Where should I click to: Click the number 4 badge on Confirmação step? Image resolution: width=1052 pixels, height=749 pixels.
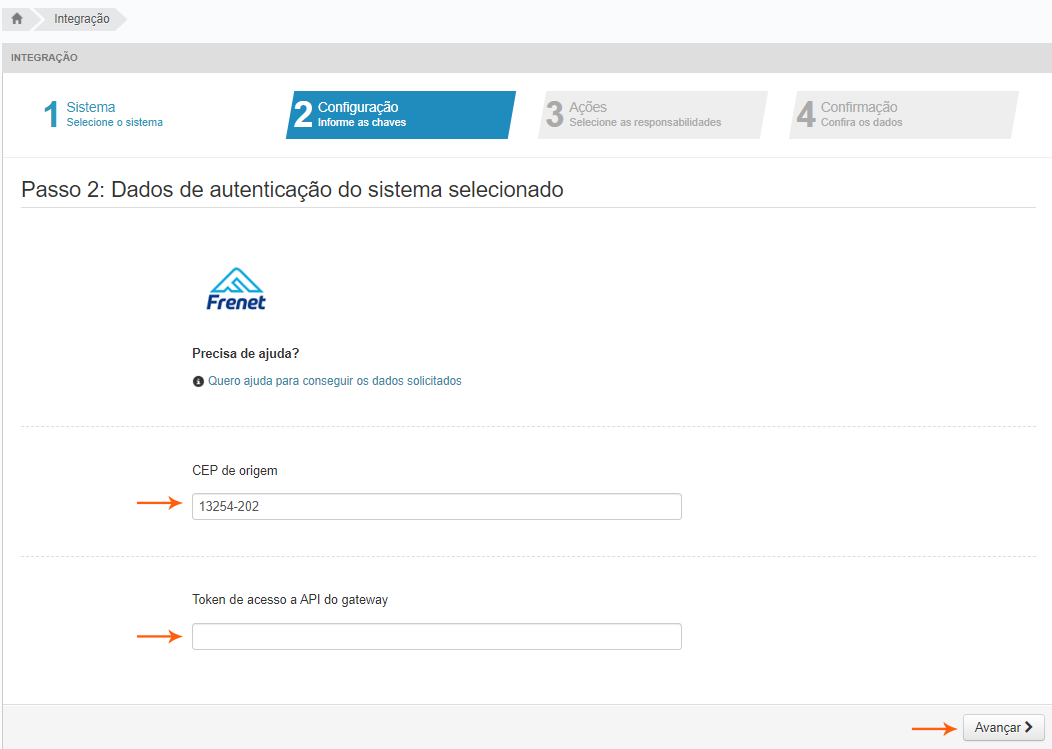tap(806, 114)
